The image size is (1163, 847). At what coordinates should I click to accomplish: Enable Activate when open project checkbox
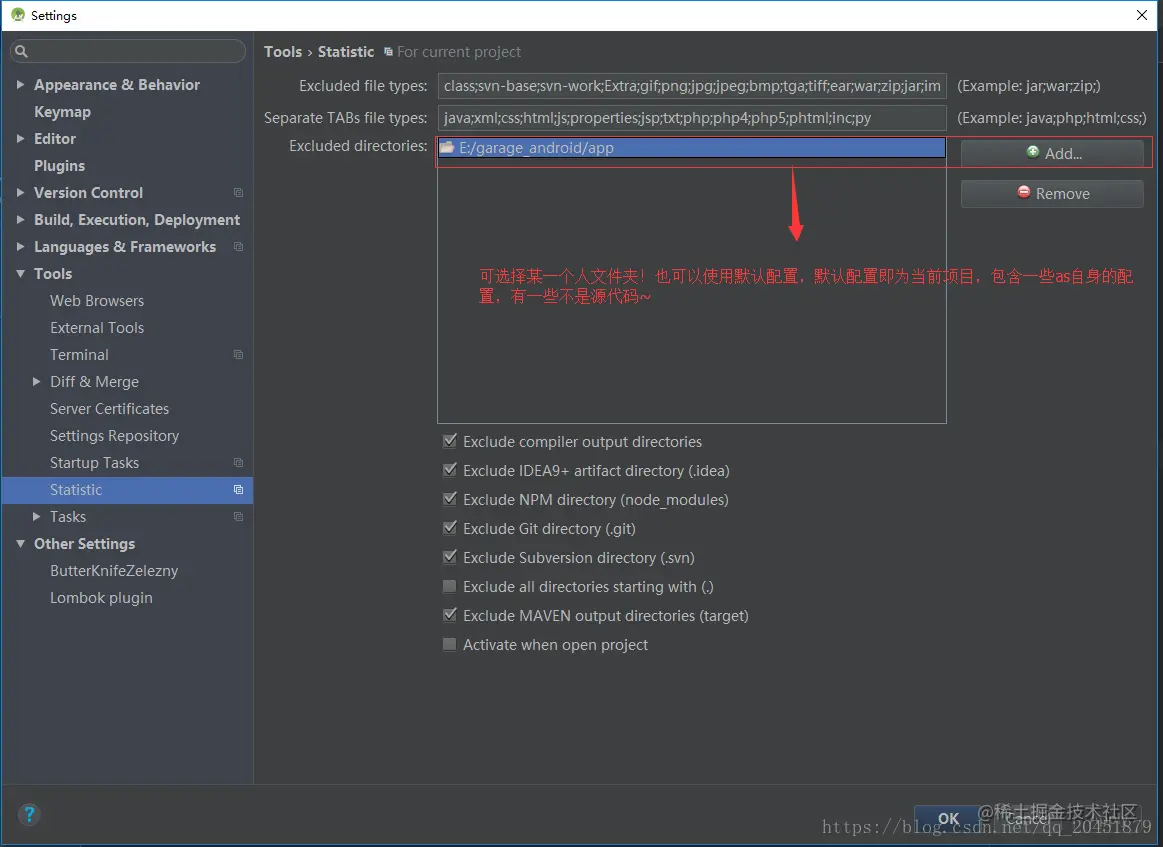click(x=449, y=645)
